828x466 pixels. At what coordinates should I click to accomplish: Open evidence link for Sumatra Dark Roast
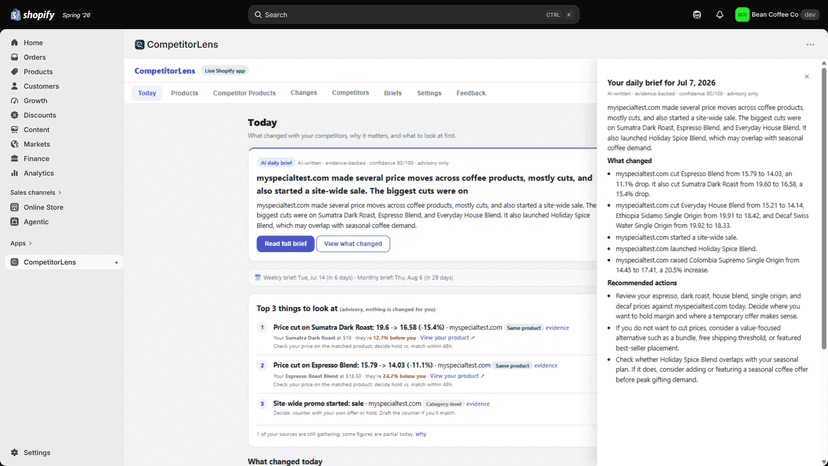(557, 328)
